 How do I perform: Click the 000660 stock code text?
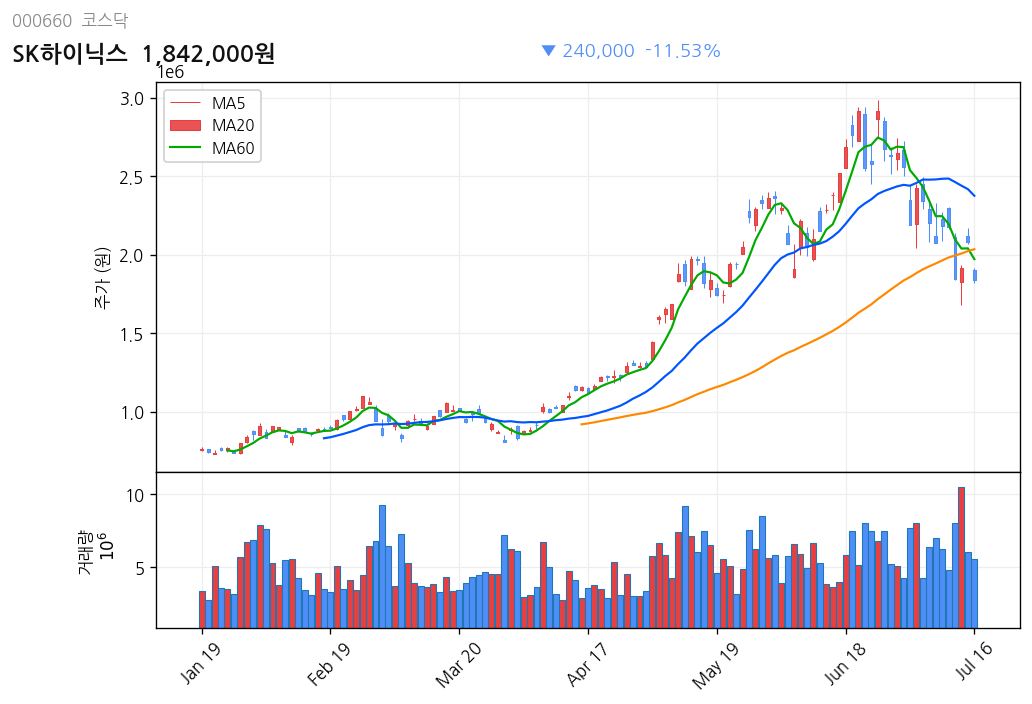(42, 21)
